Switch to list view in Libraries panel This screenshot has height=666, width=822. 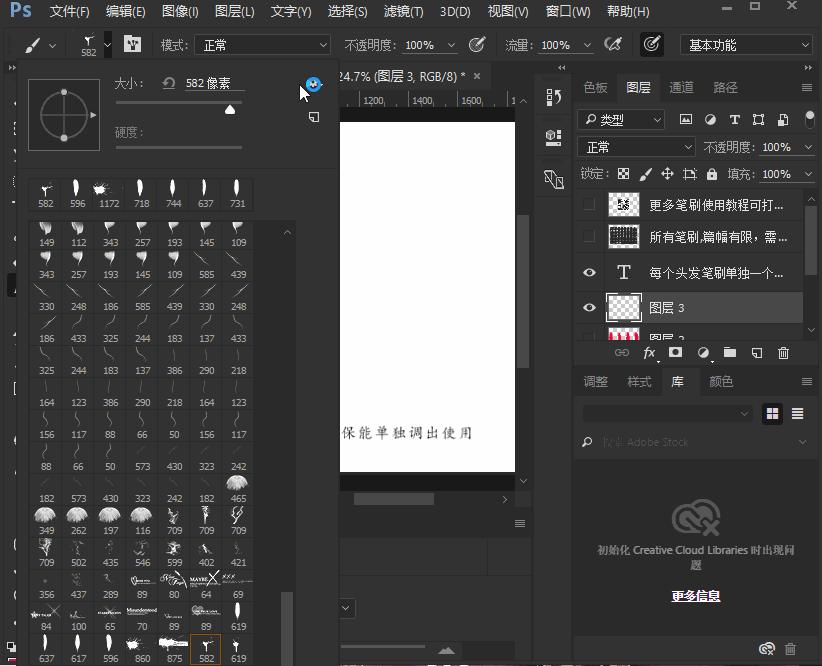797,413
